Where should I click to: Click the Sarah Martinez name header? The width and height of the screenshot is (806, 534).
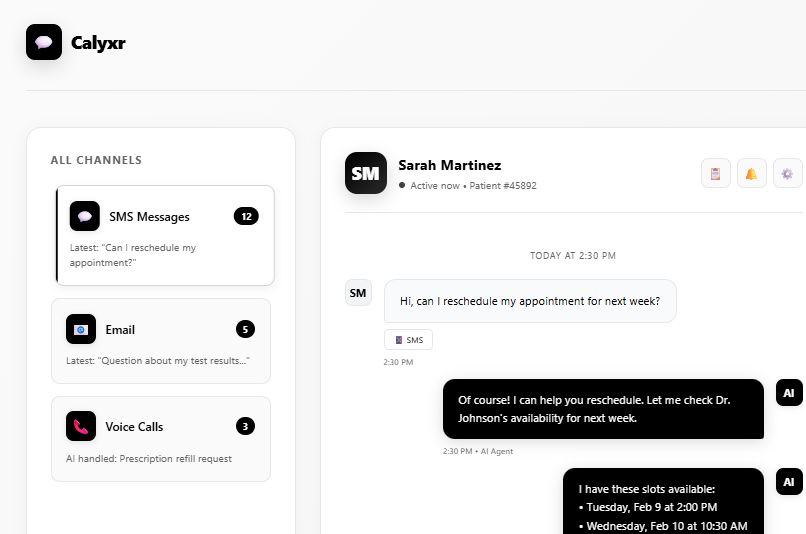(450, 165)
